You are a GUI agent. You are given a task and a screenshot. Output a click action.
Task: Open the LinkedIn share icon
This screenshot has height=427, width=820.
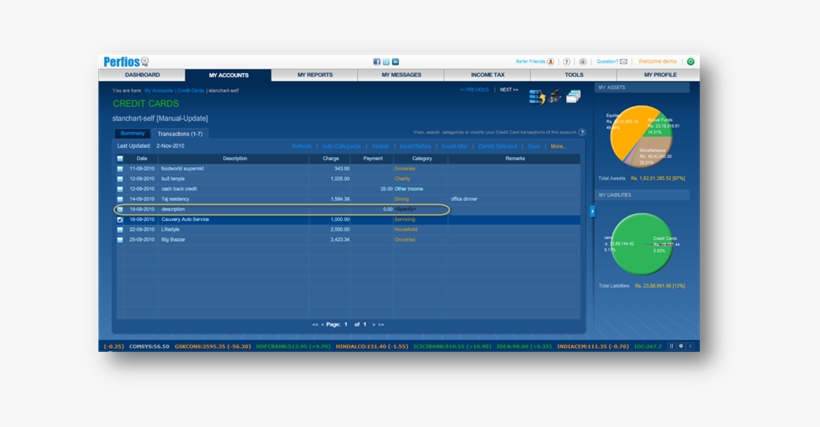click(395, 62)
